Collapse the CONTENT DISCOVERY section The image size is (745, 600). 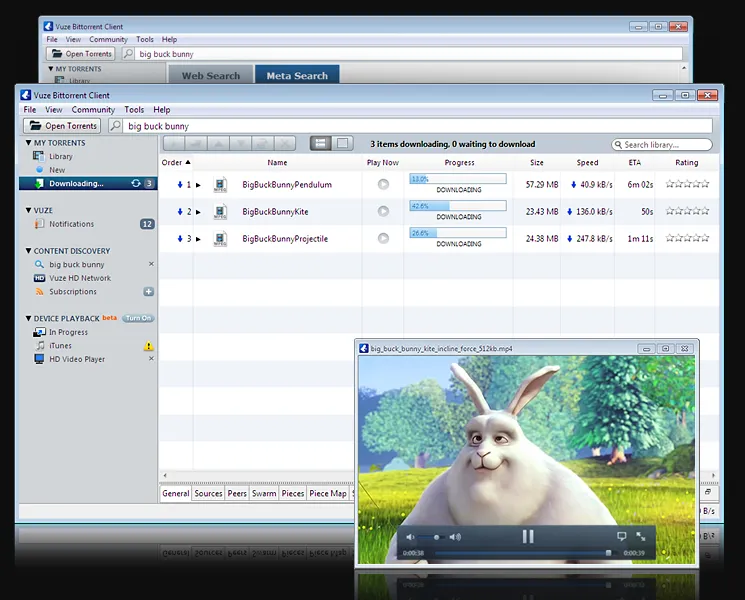pos(29,251)
